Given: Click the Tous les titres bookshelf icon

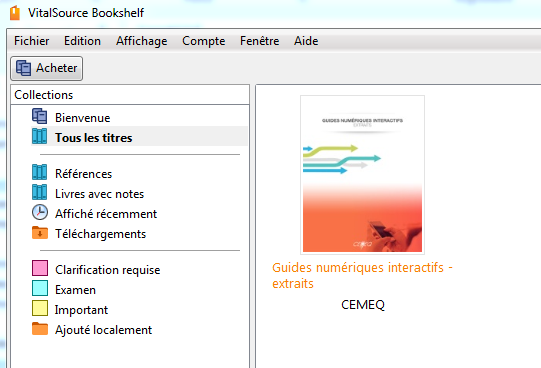Looking at the screenshot, I should [x=40, y=136].
